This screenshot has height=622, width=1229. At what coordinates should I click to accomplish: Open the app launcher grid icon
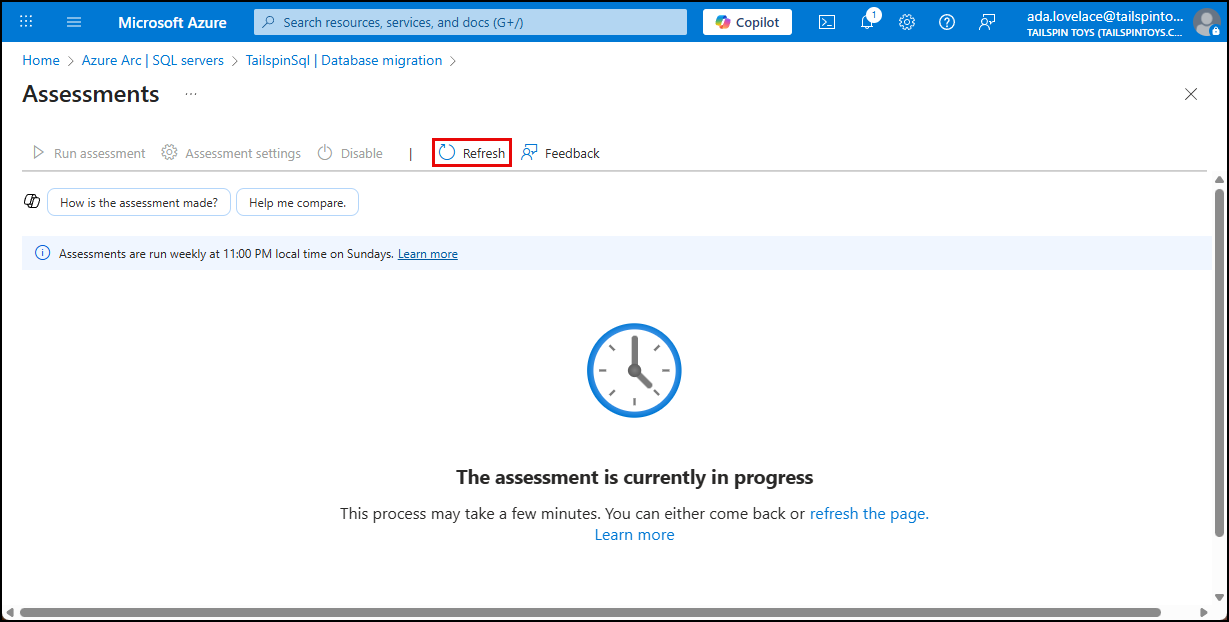tap(26, 21)
